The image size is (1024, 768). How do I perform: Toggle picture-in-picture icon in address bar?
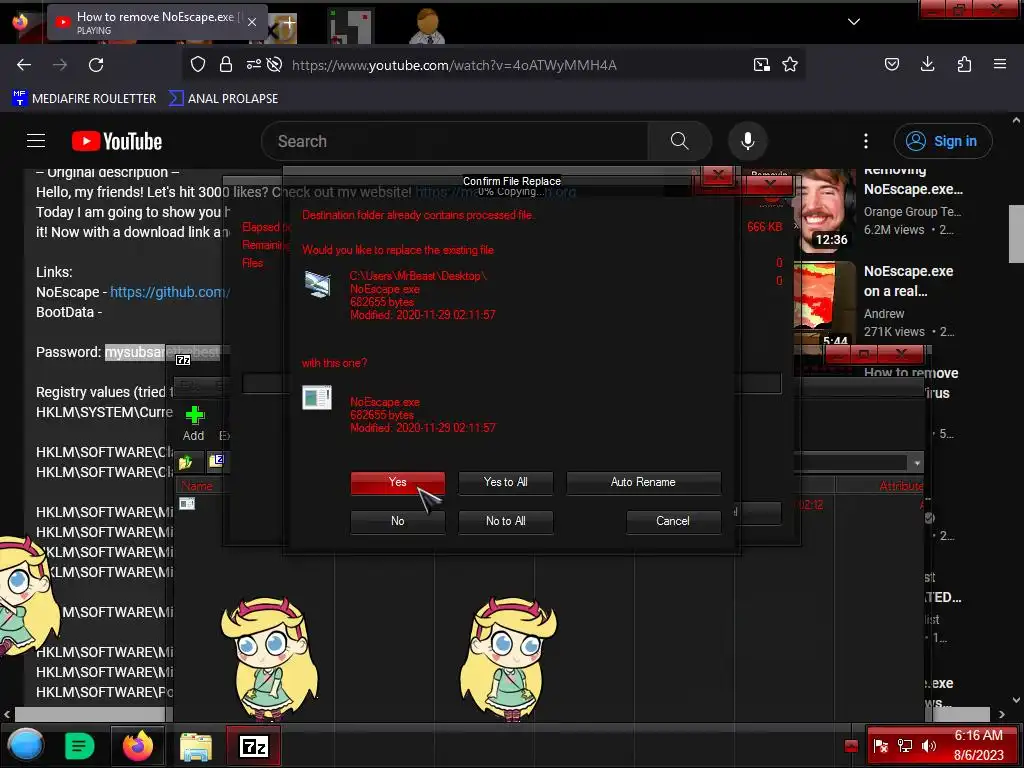[761, 64]
